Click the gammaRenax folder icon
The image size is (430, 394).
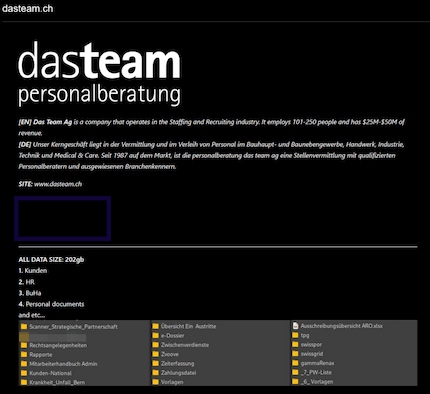[x=295, y=363]
